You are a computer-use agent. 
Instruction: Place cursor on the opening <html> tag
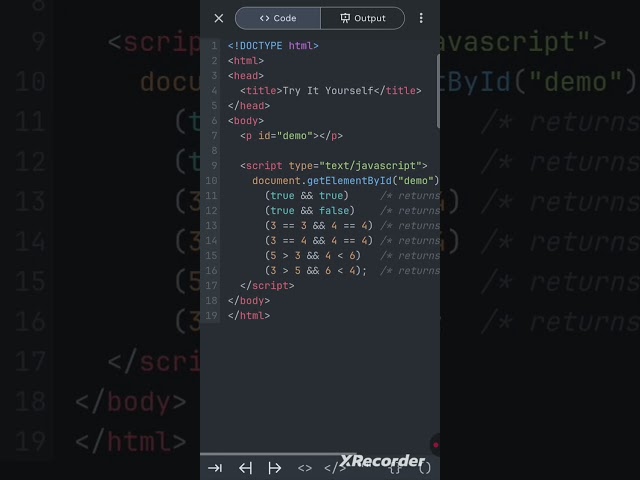(x=246, y=61)
